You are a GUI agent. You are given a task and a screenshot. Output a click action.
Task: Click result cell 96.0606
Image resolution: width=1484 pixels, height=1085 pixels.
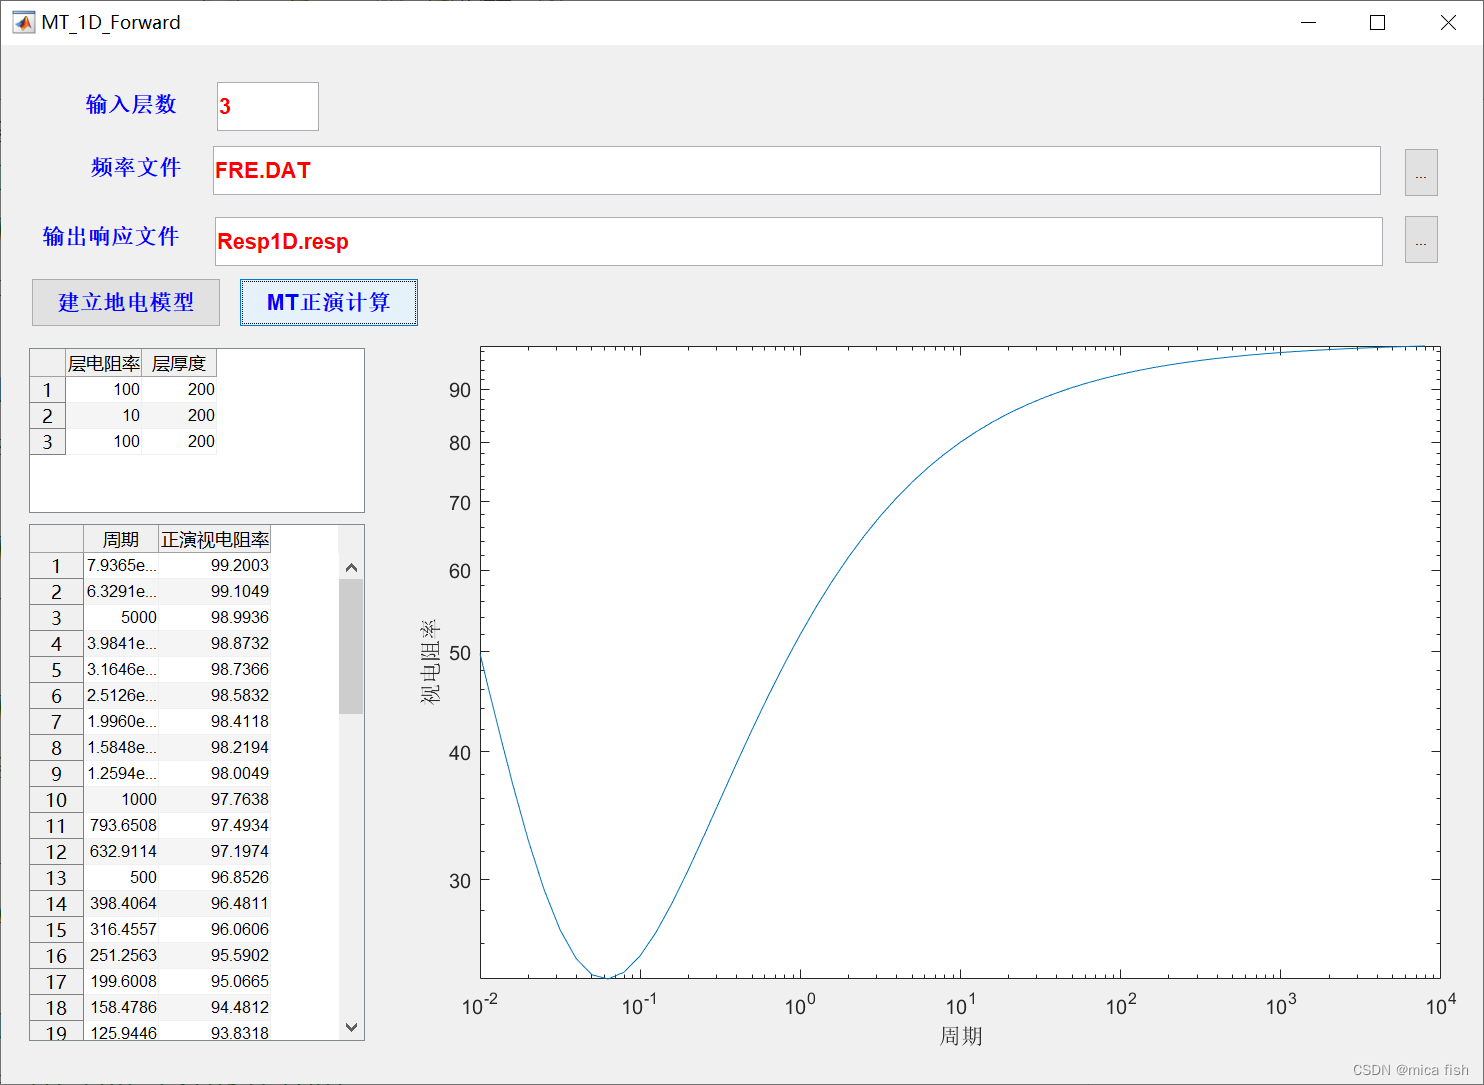[215, 929]
